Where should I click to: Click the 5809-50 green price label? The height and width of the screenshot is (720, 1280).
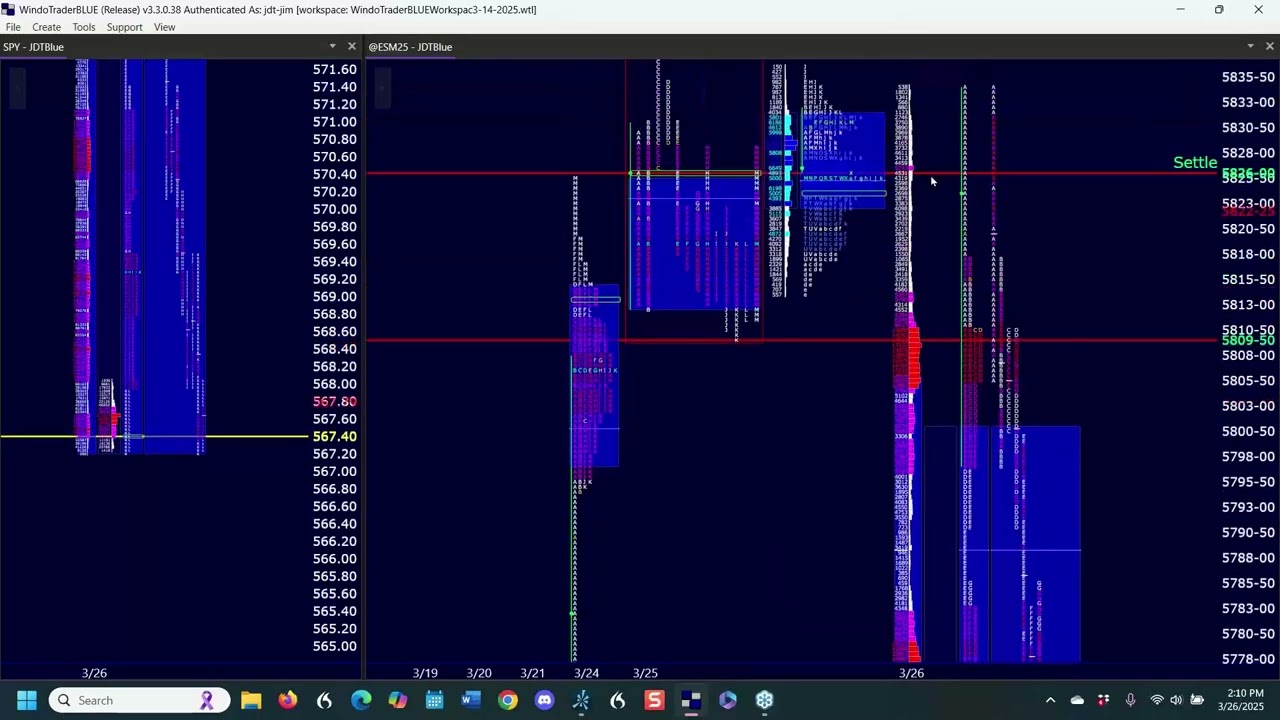point(1249,341)
